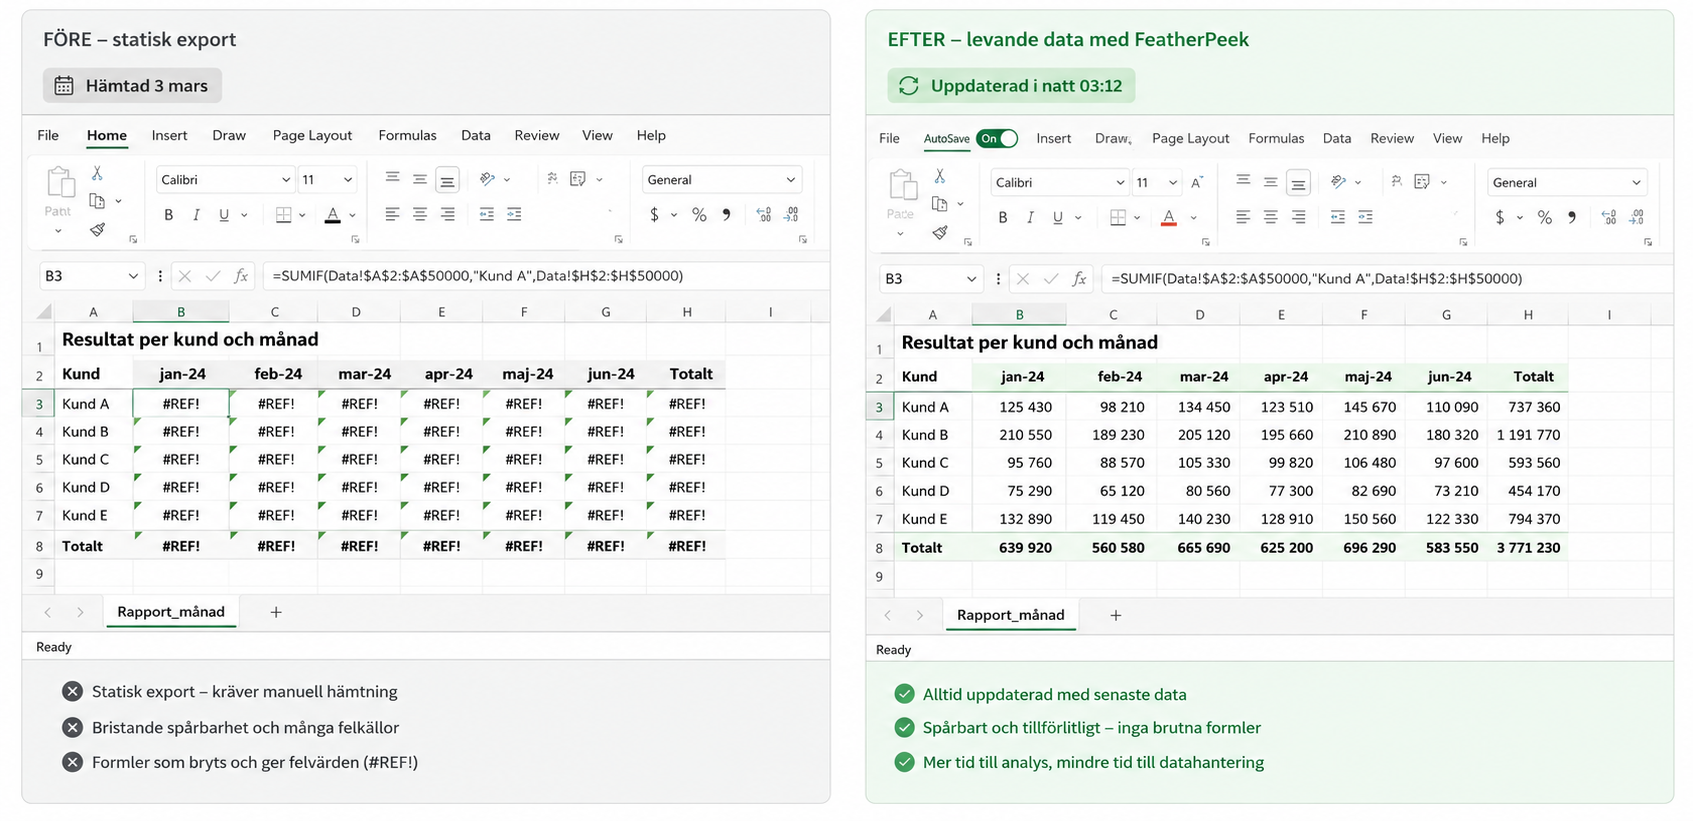Open the File menu in EFTER window
1693x821 pixels.
coord(889,139)
